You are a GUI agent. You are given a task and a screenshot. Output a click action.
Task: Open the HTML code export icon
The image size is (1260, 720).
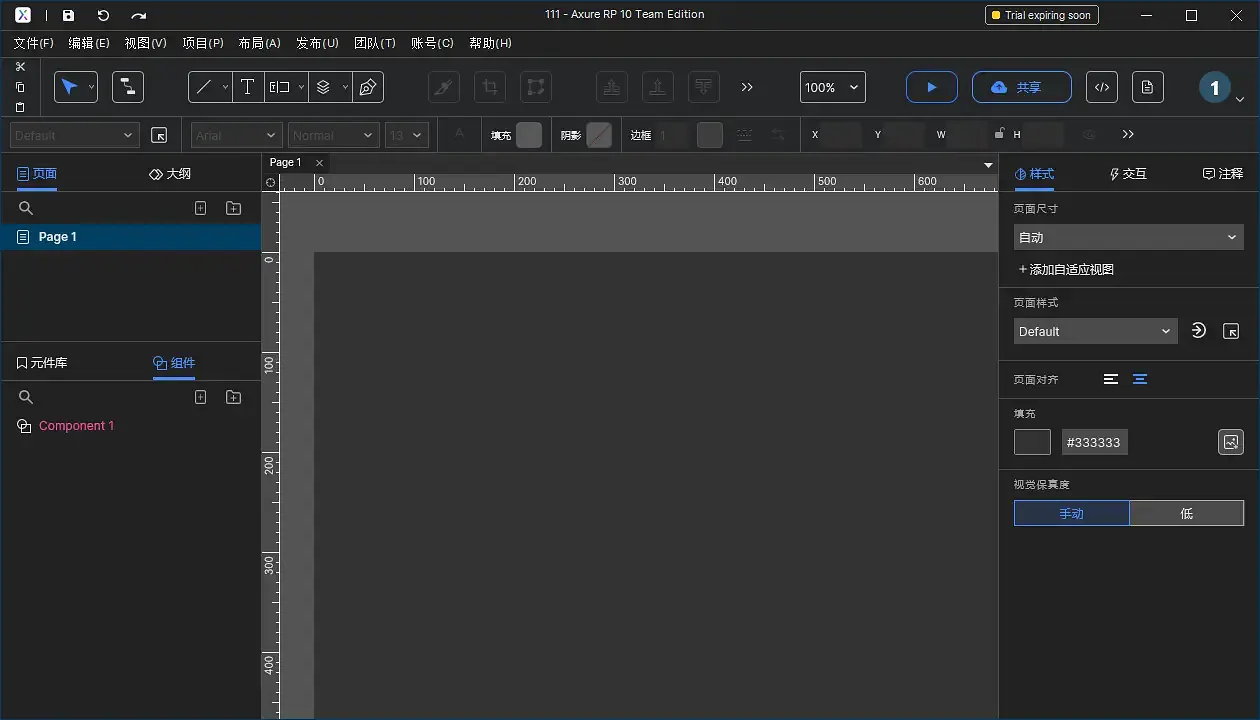(x=1101, y=87)
